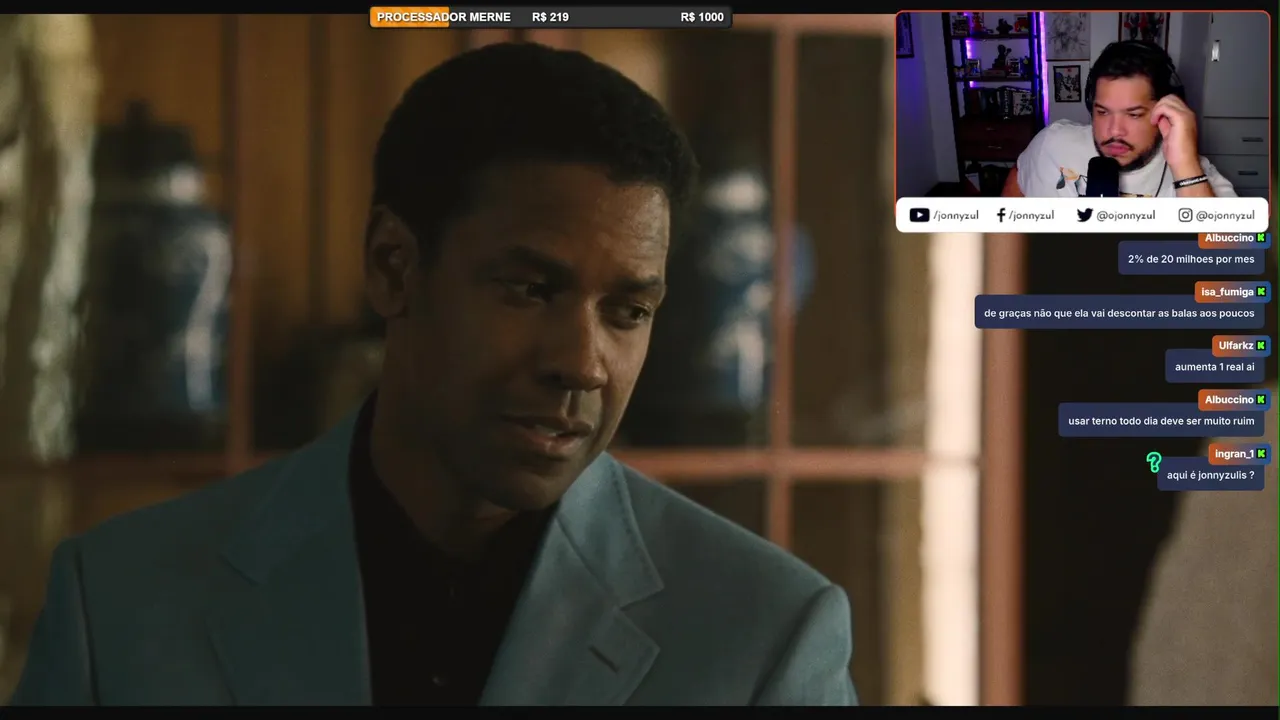The width and height of the screenshot is (1280, 720).
Task: Select Albuccino above the 'usar terno' message
Action: [x=1229, y=400]
